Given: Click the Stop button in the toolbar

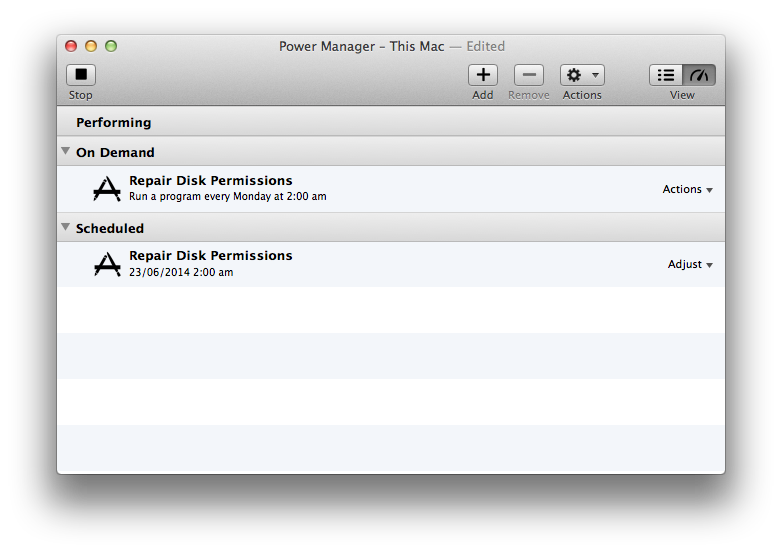Looking at the screenshot, I should tap(81, 75).
